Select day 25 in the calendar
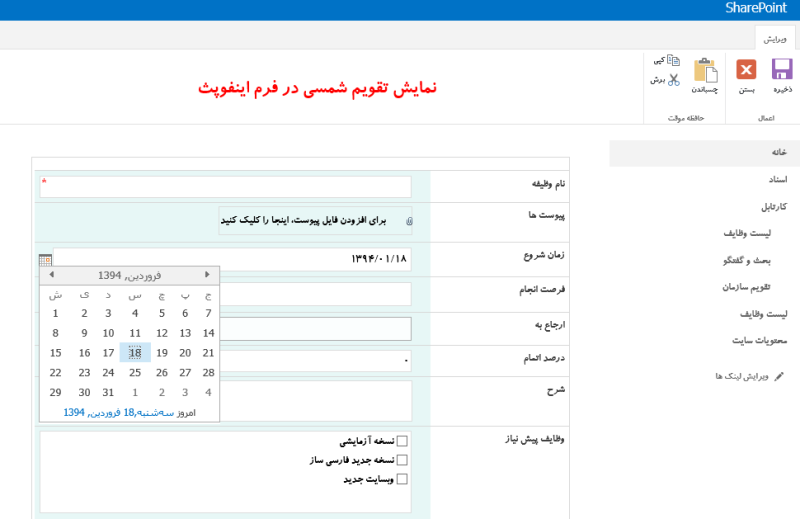Screen dimensions: 800x519 [x=135, y=373]
